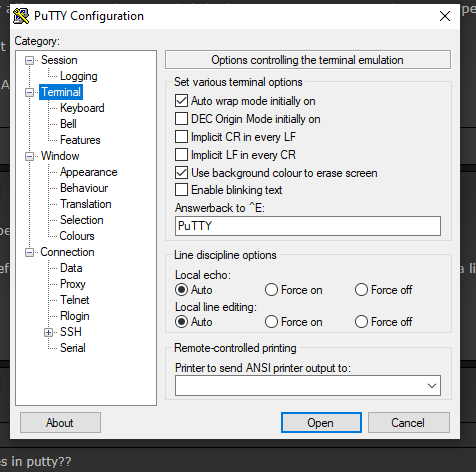
Task: Select SSH category
Action: point(71,332)
